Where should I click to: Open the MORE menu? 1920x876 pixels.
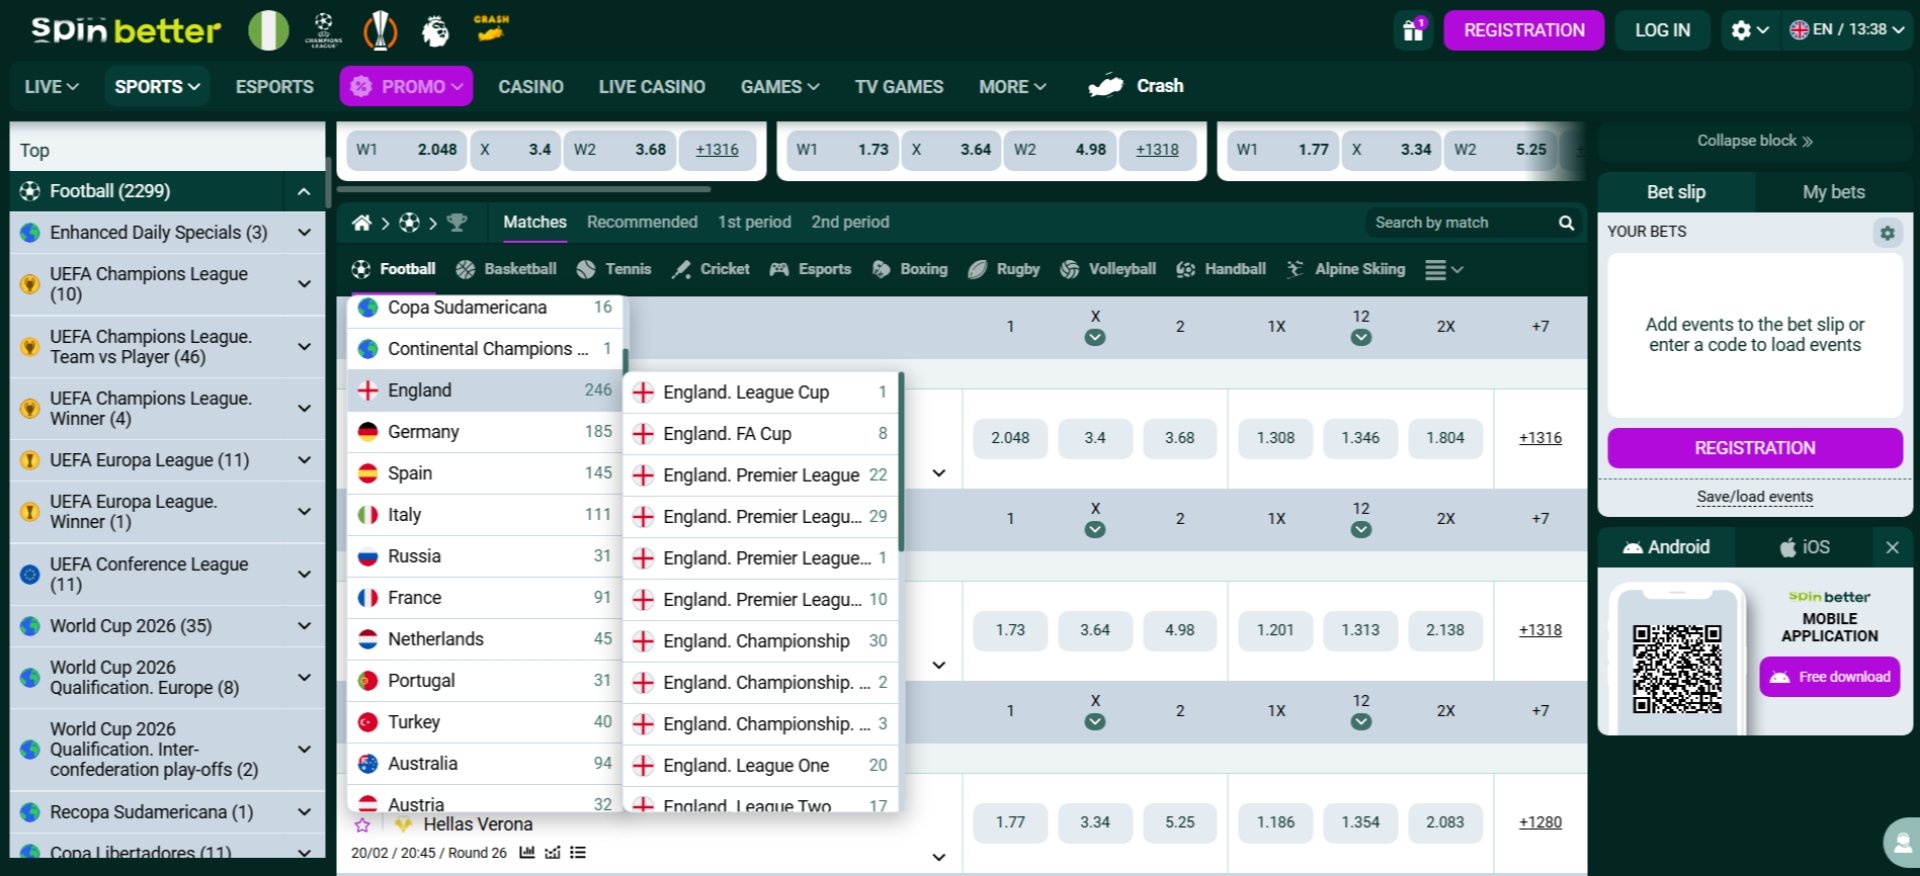tap(1012, 87)
